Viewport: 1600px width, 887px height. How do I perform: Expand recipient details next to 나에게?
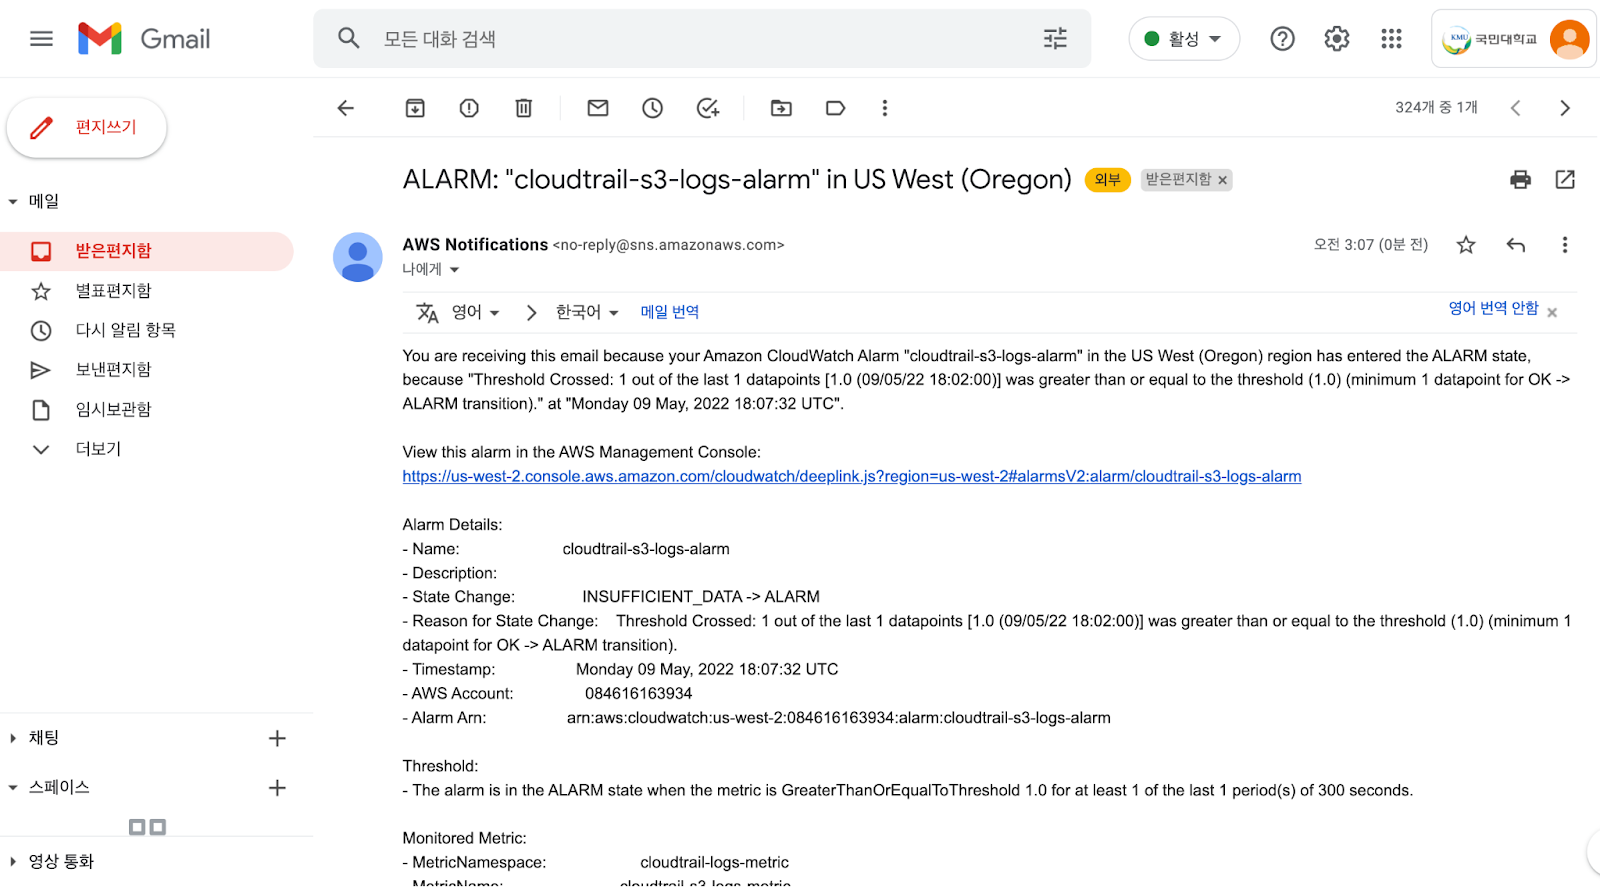454,270
